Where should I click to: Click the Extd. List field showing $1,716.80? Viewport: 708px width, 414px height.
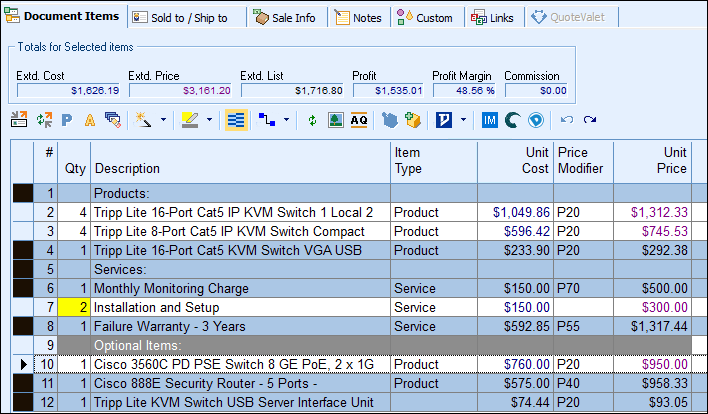pyautogui.click(x=292, y=91)
